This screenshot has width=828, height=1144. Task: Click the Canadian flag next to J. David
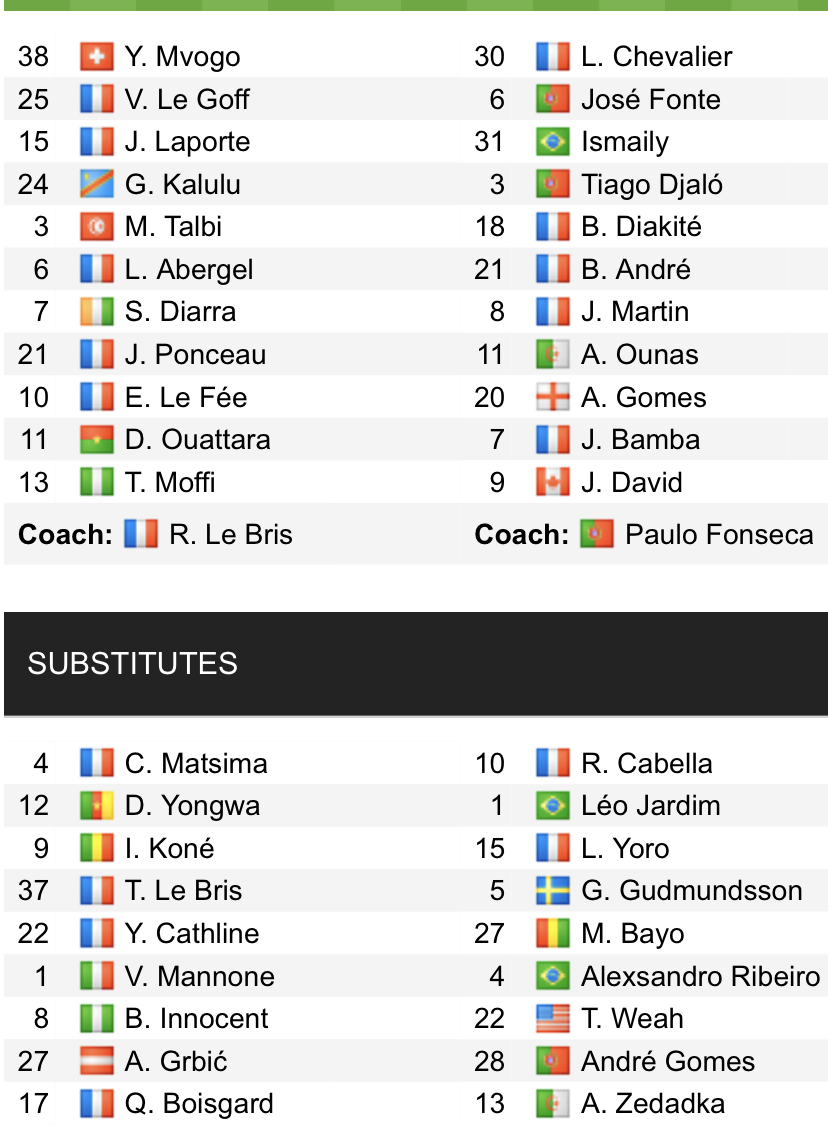552,483
